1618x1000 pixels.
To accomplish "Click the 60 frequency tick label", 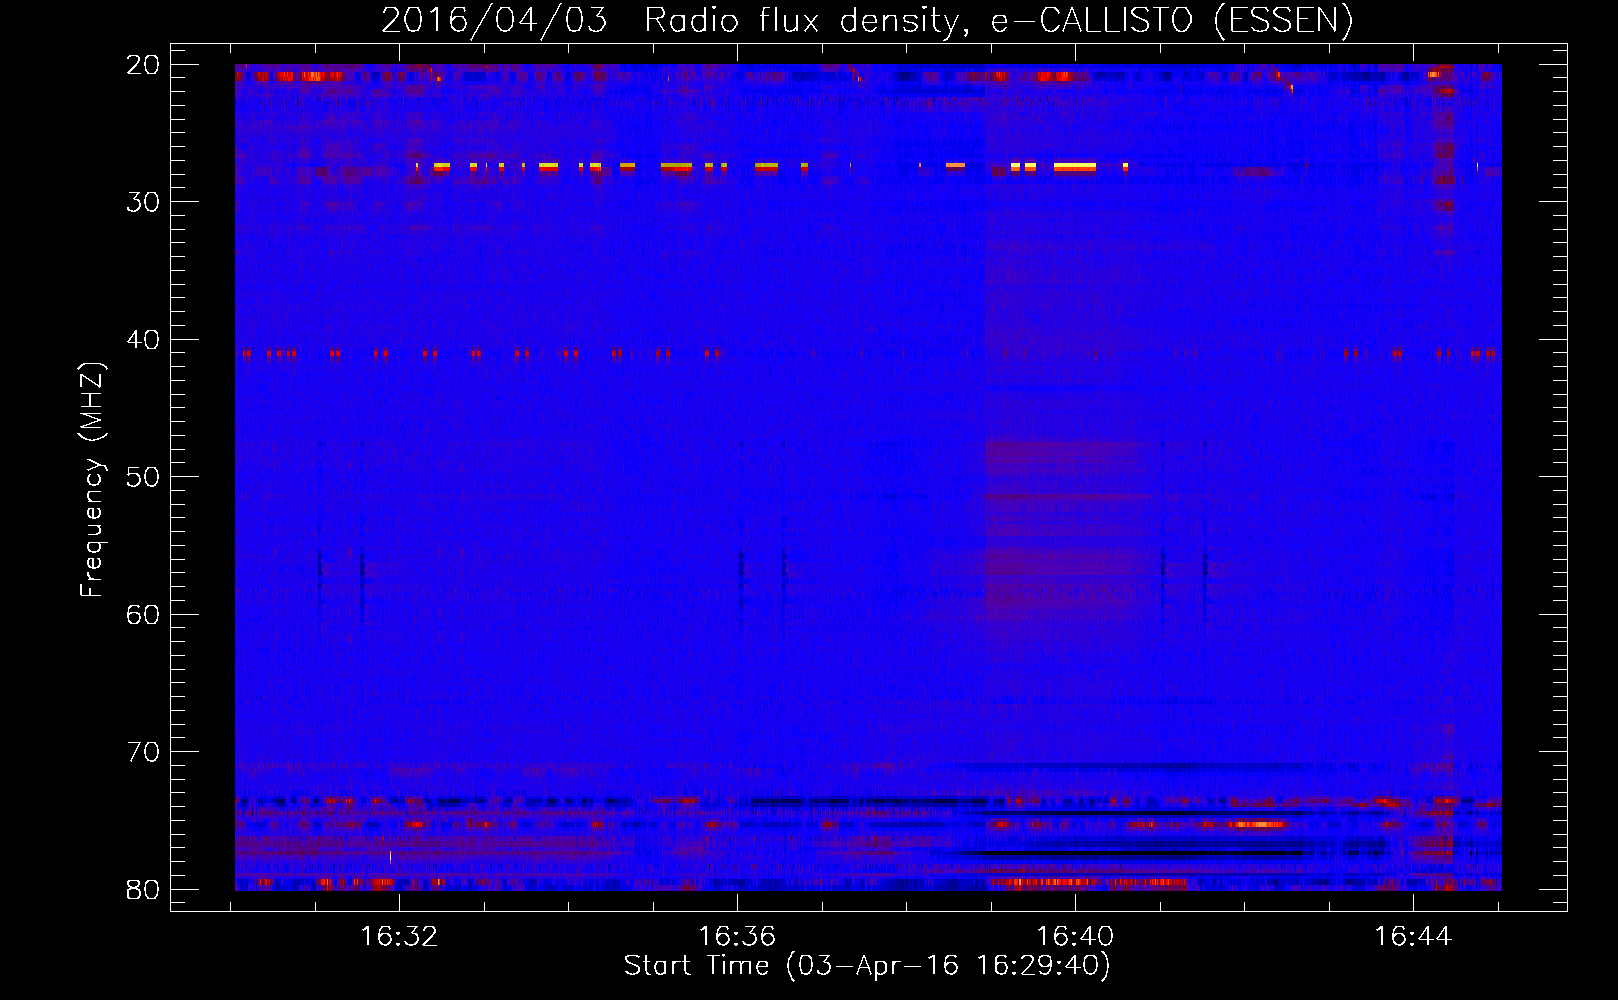I will (x=144, y=614).
